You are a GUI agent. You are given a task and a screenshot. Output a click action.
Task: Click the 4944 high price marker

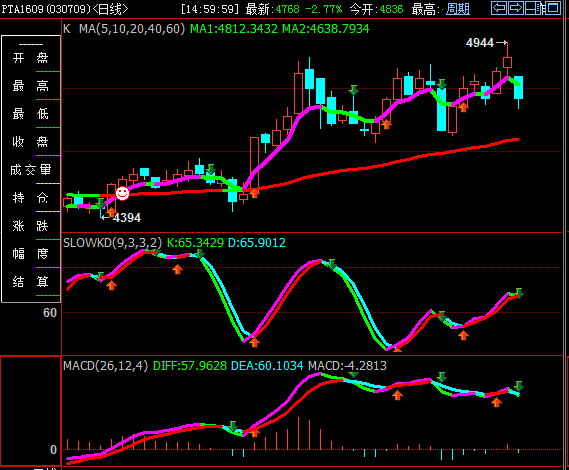coord(480,43)
